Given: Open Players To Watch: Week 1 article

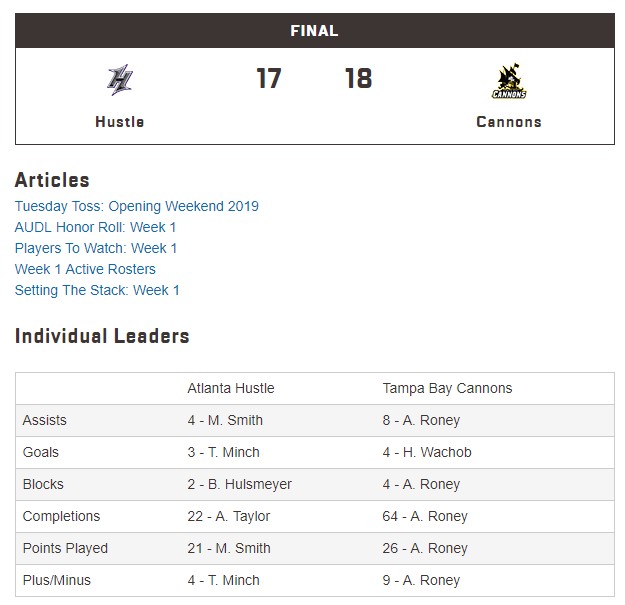Looking at the screenshot, I should pos(96,248).
